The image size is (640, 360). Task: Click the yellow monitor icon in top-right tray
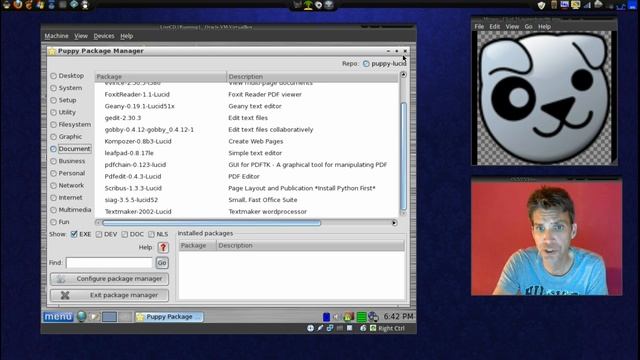(x=576, y=5)
